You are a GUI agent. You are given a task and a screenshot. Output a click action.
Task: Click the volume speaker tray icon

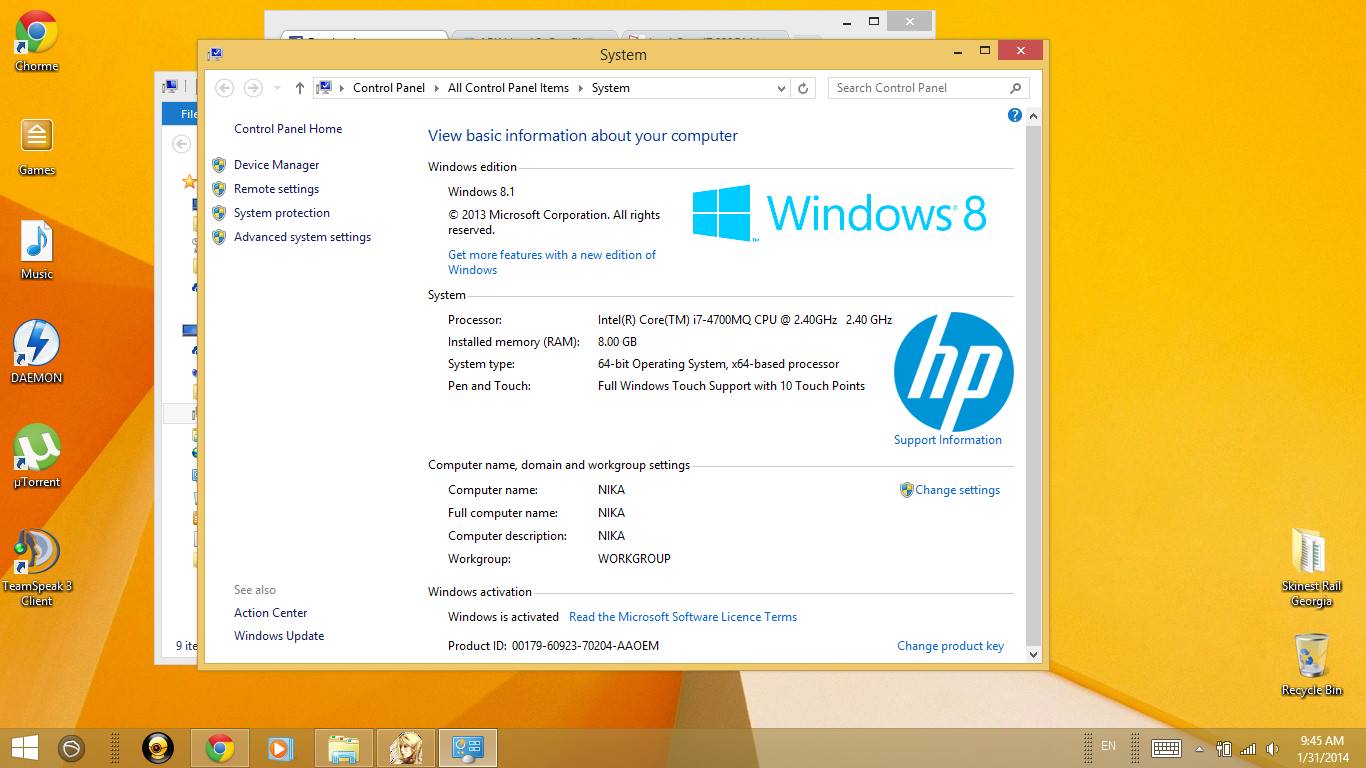coord(1272,748)
